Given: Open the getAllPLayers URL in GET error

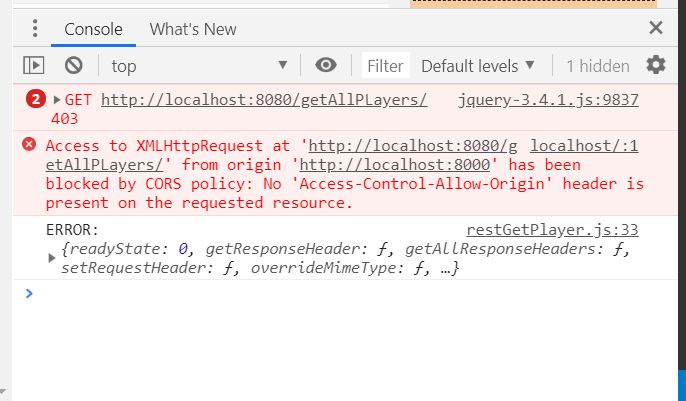Looking at the screenshot, I should tap(264, 100).
